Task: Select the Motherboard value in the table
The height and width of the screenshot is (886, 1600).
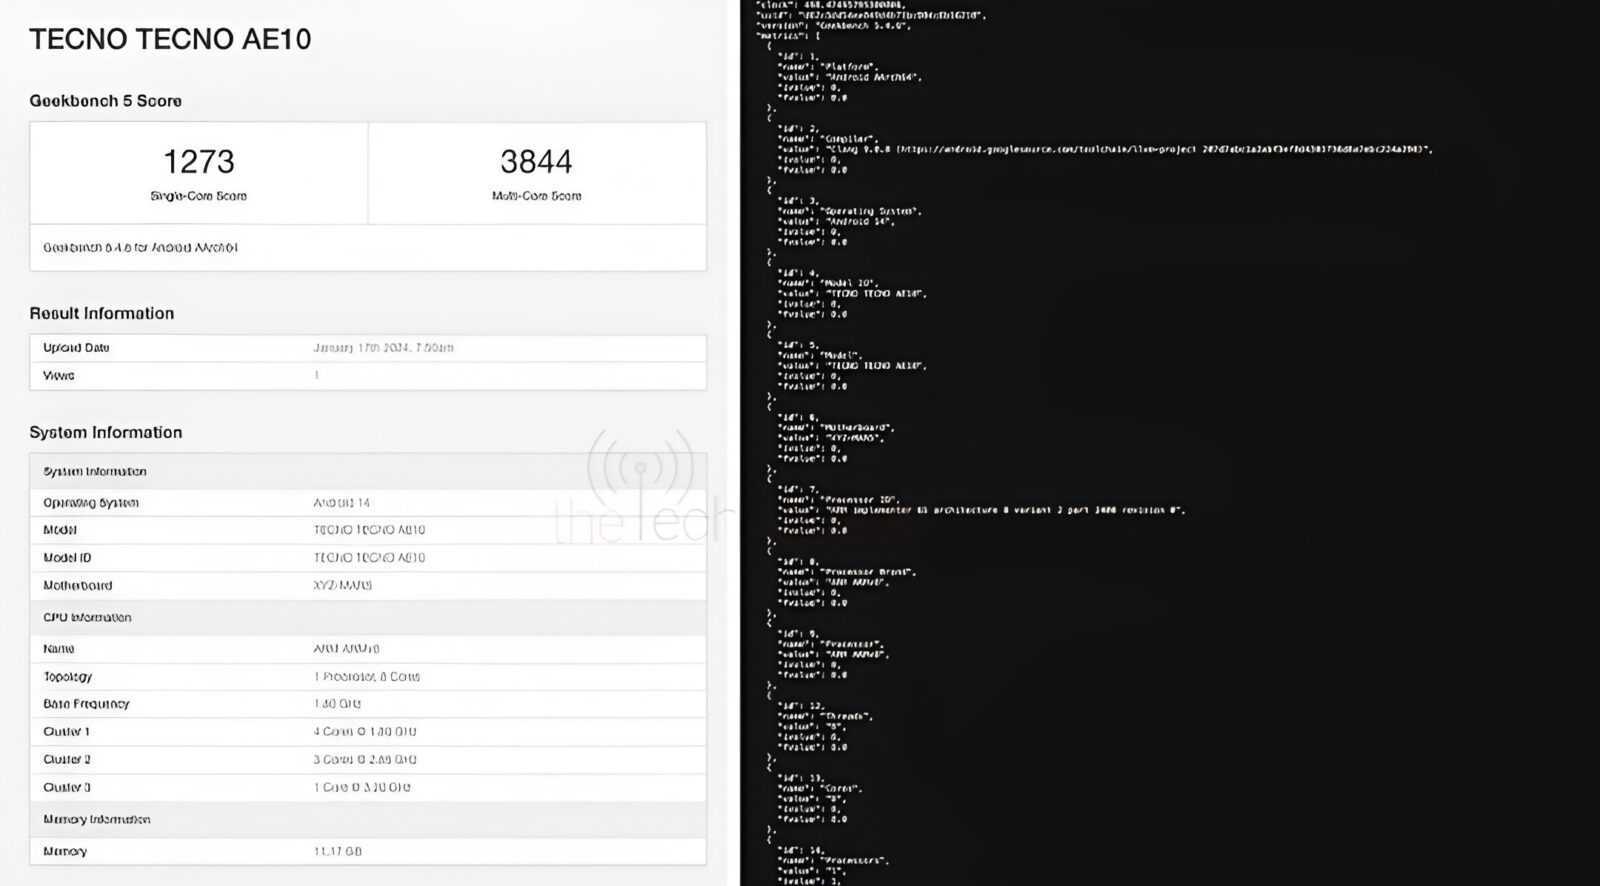Action: [342, 586]
